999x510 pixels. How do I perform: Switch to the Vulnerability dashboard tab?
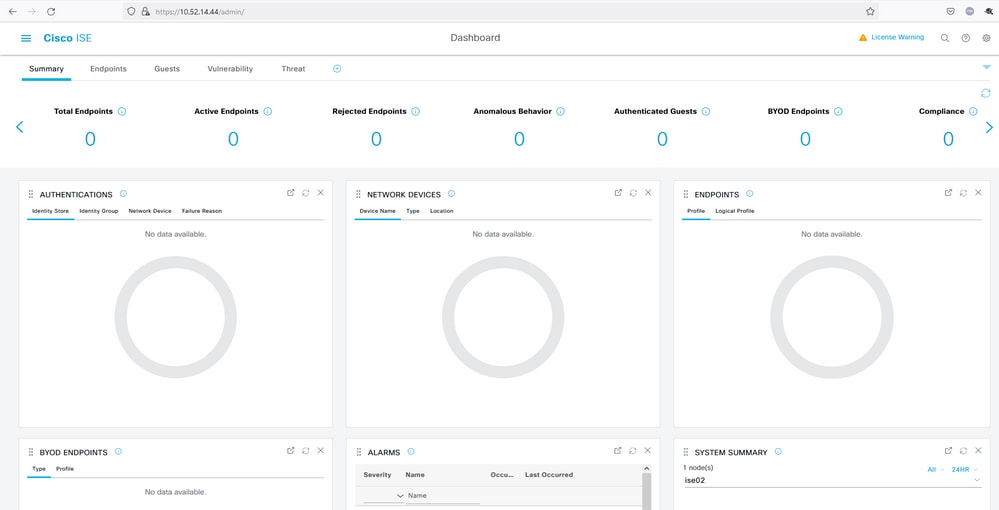(230, 69)
